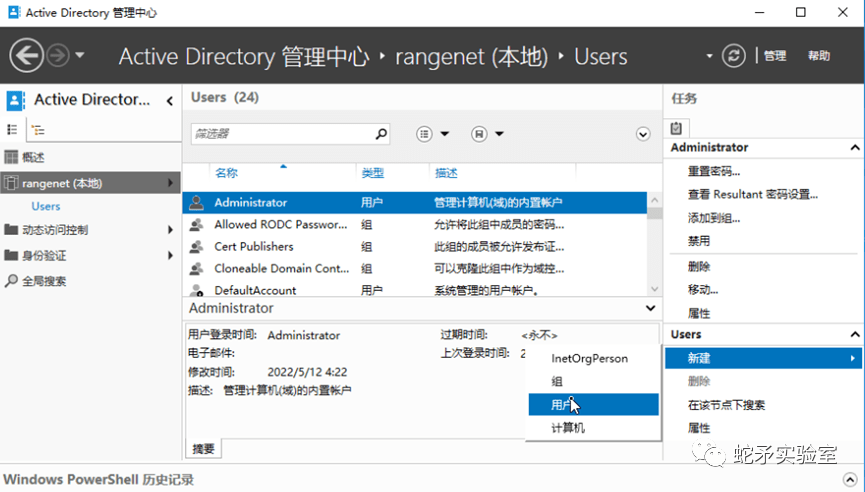Screen dimensions: 865x492
Task: Switch navigation pane to tree view
Action: tap(38, 130)
